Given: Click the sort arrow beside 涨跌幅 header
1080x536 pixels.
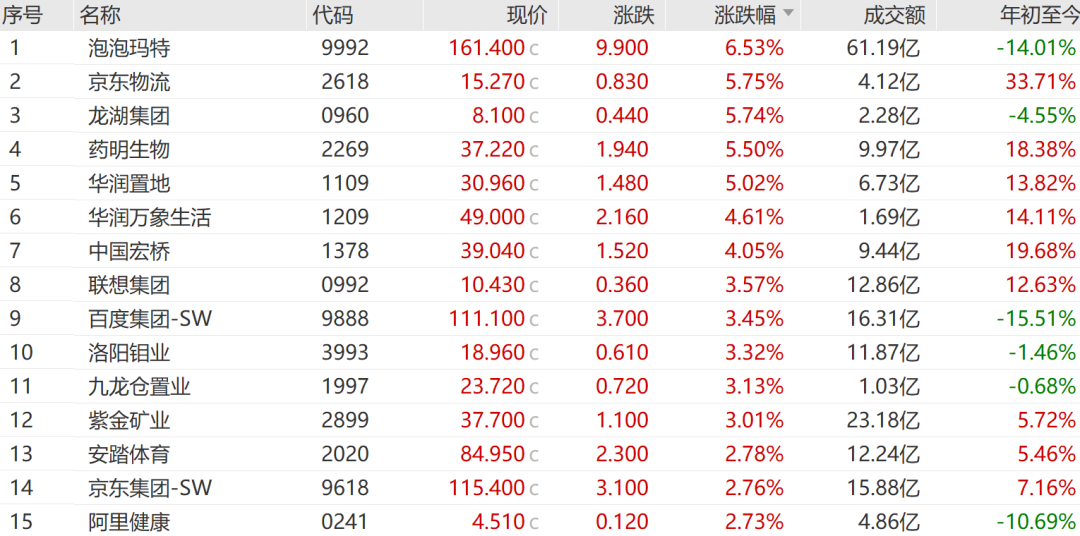Looking at the screenshot, I should click(788, 14).
